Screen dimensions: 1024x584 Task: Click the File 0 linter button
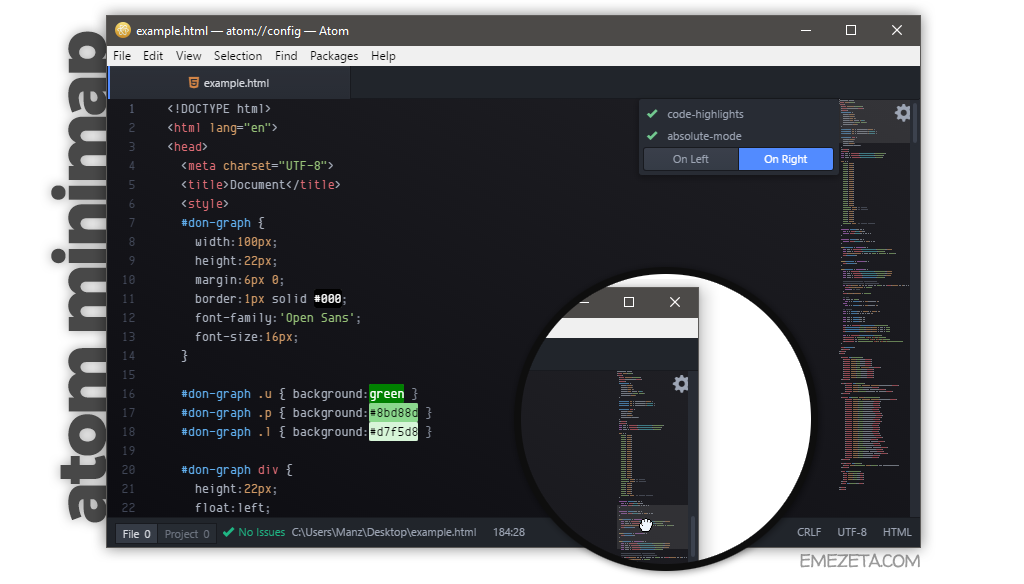coord(136,534)
